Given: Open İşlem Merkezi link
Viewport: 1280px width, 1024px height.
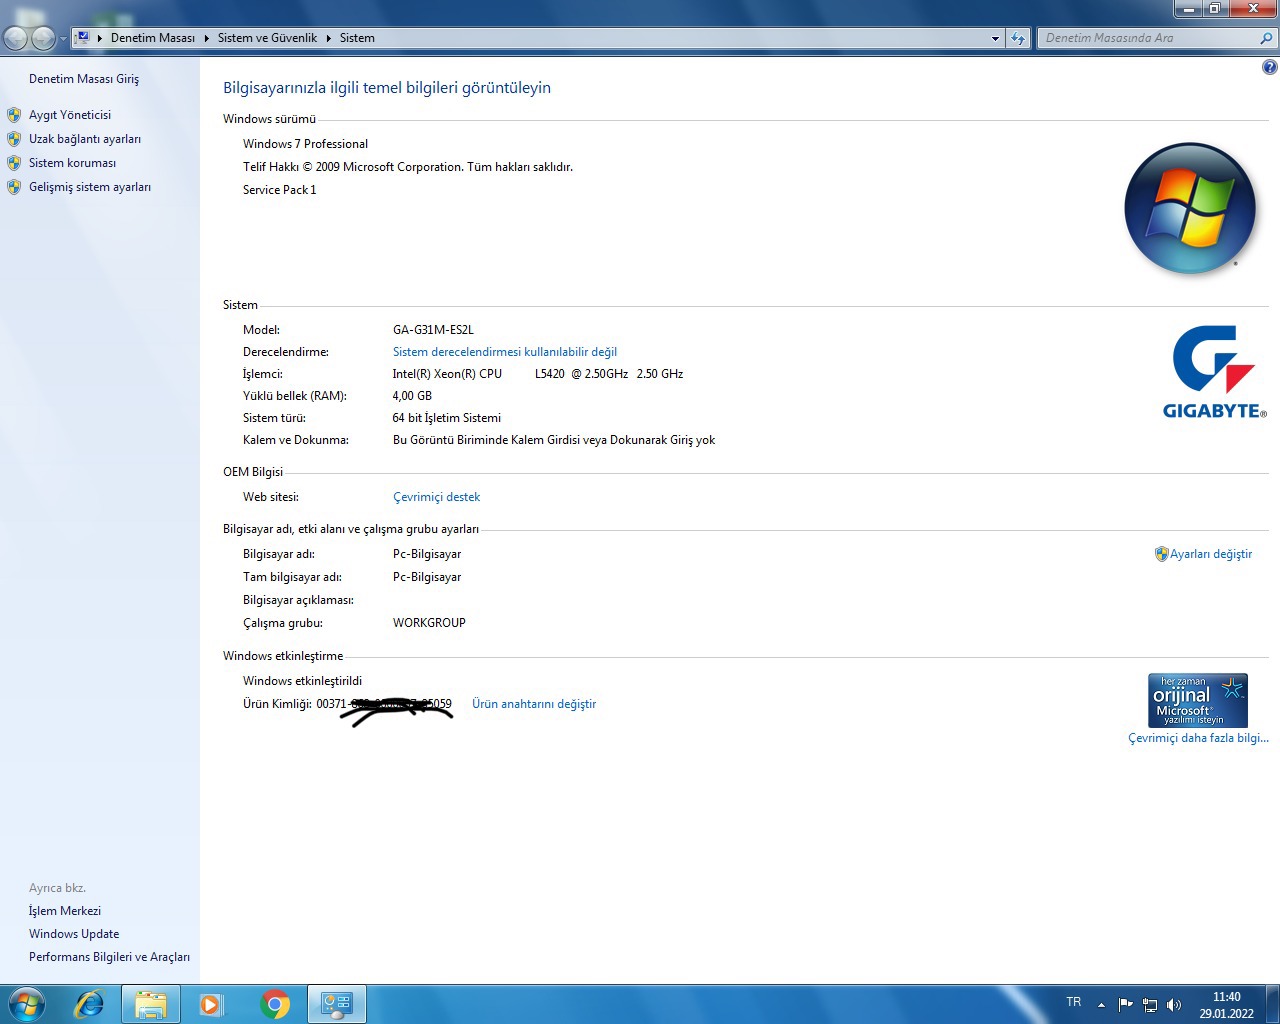Looking at the screenshot, I should 65,911.
